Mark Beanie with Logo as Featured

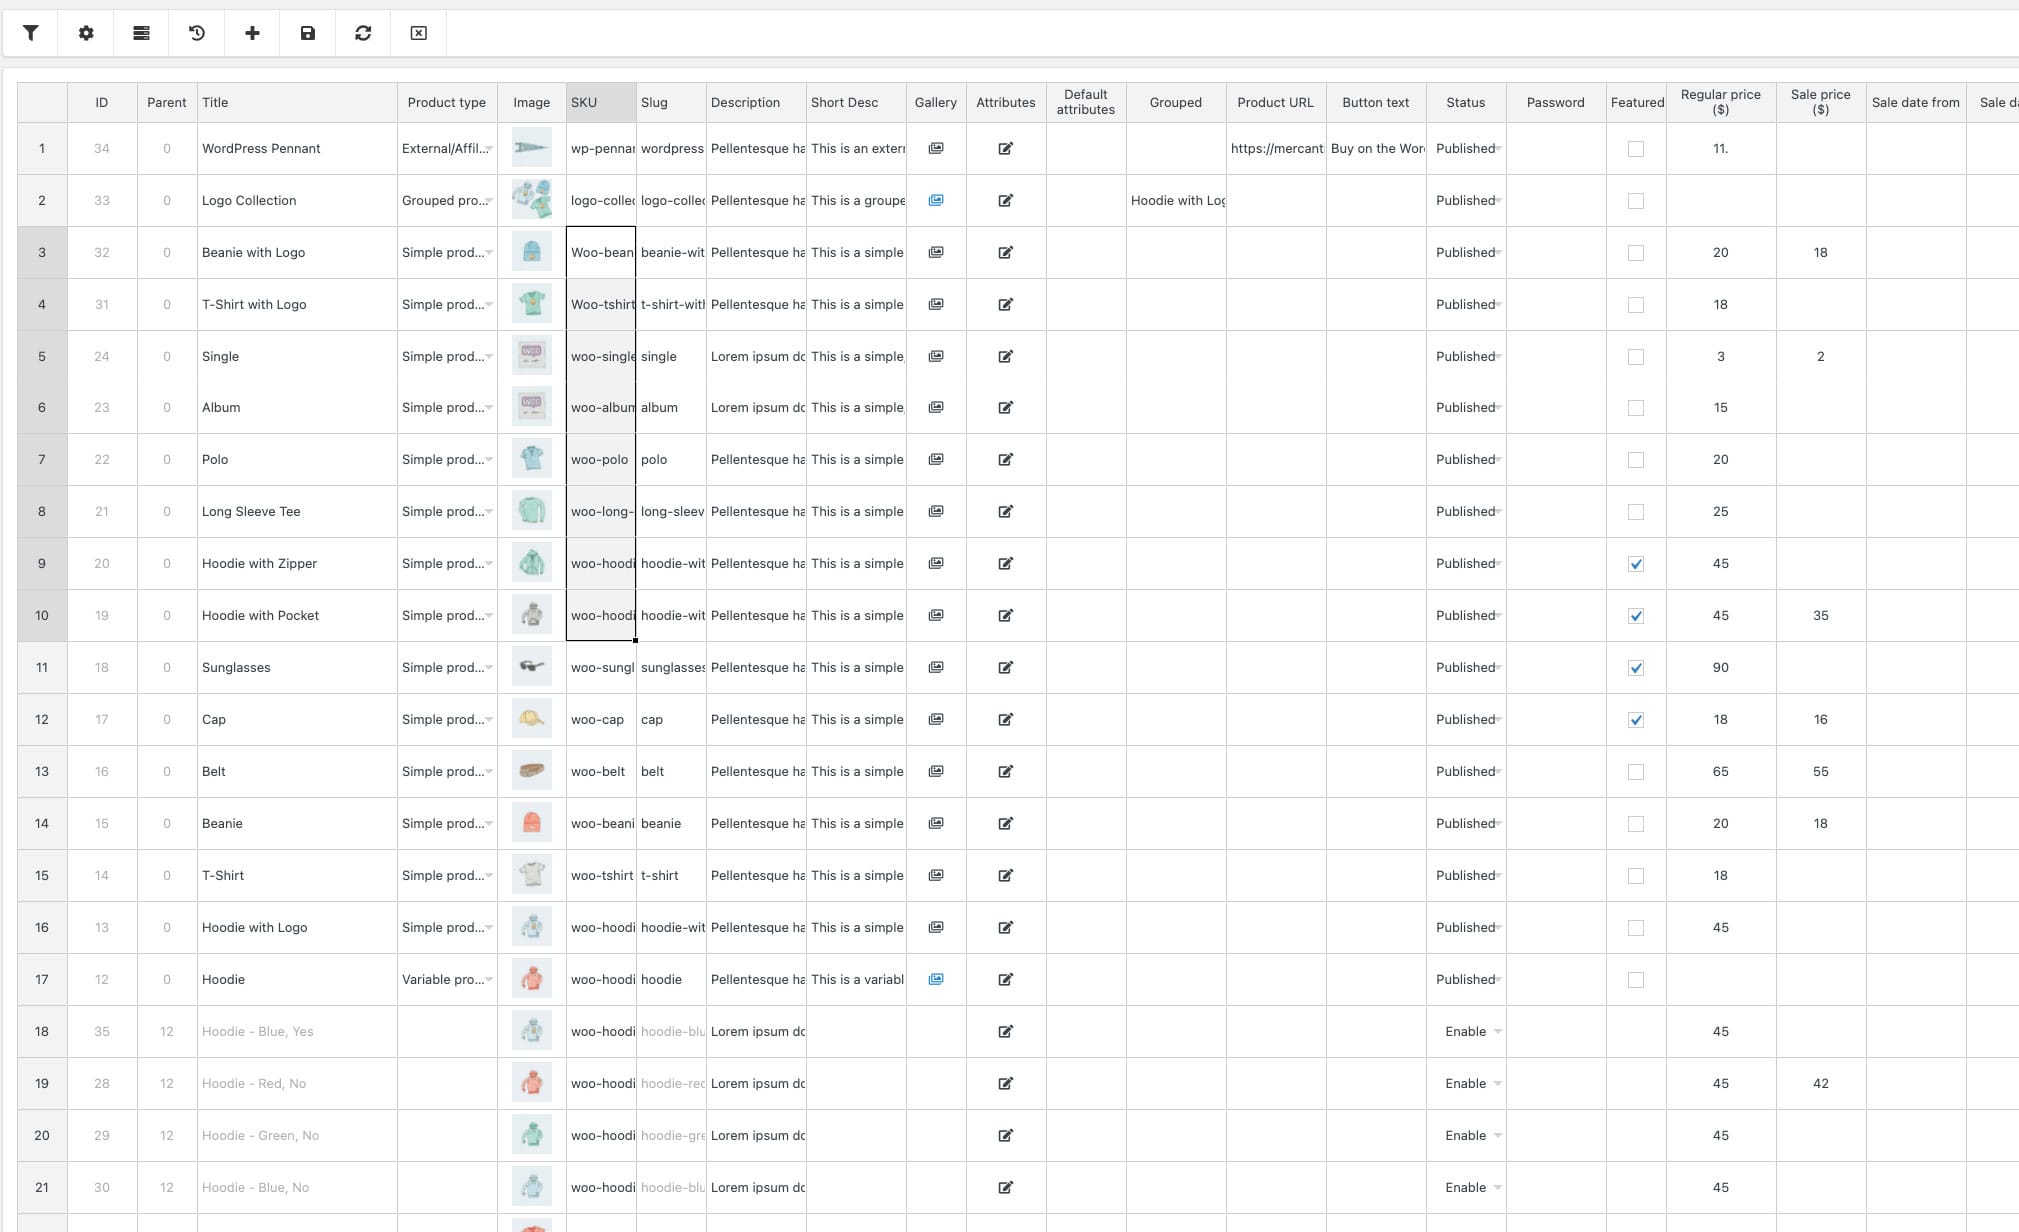[x=1636, y=252]
